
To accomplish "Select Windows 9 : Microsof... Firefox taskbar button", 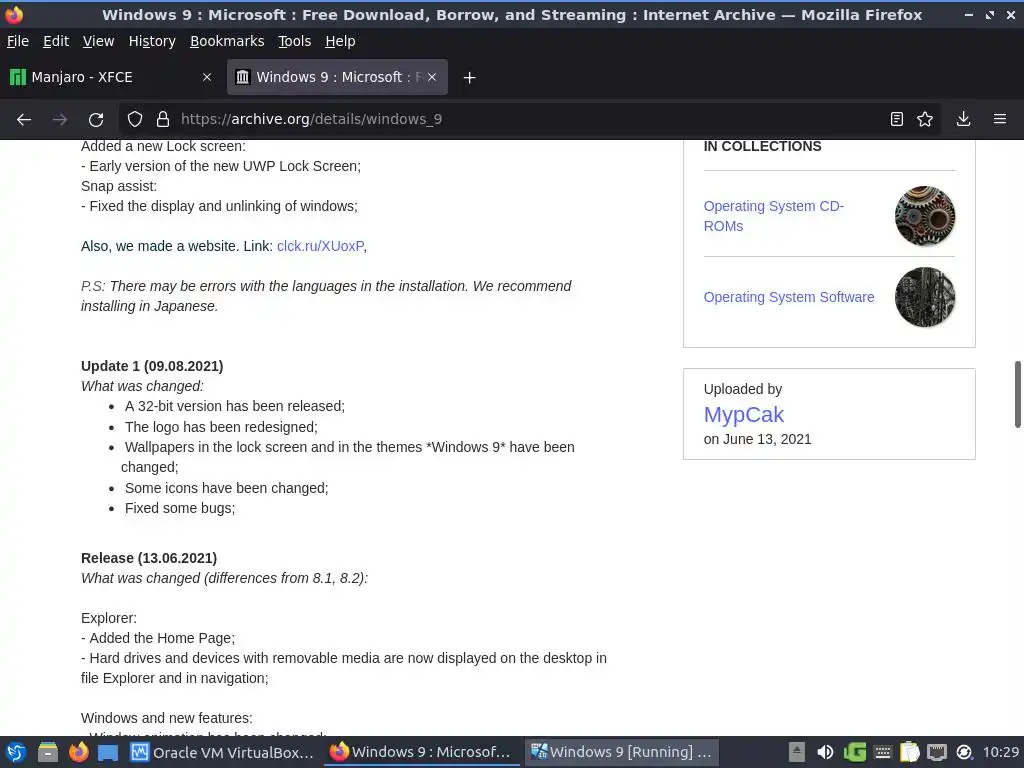I will 422,752.
